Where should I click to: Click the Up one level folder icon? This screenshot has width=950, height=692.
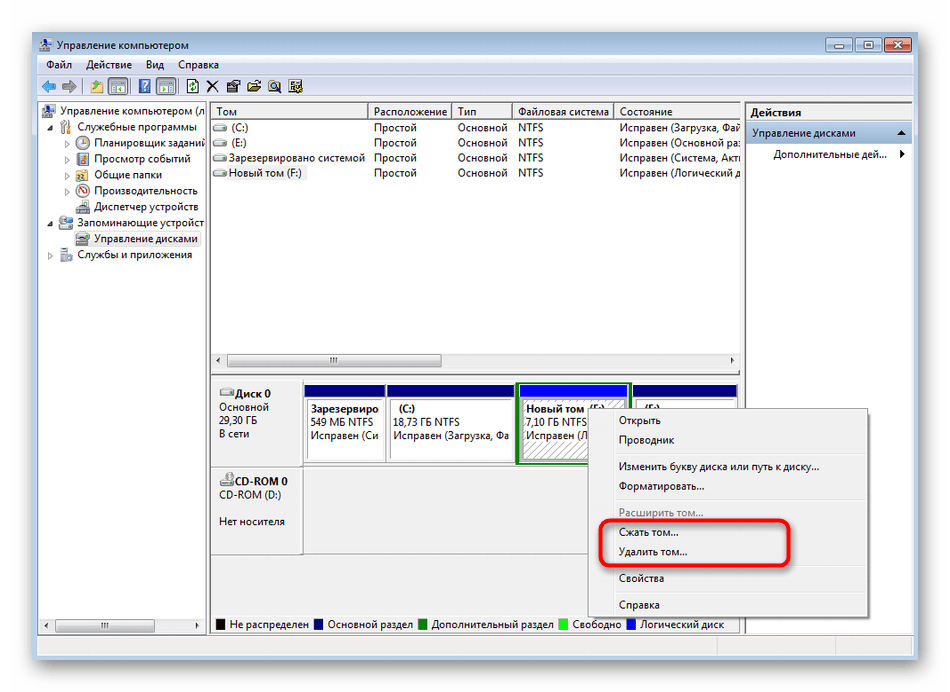97,86
